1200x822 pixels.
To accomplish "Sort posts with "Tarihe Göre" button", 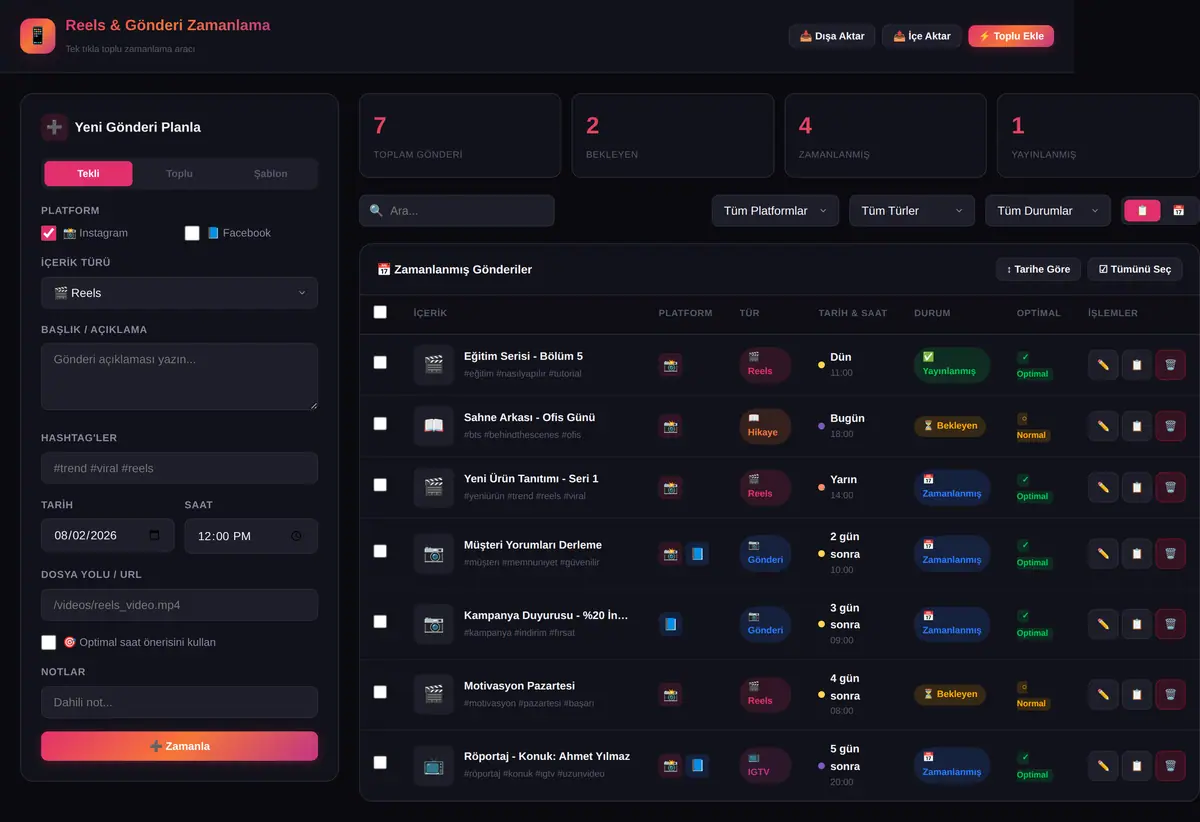I will point(1038,269).
